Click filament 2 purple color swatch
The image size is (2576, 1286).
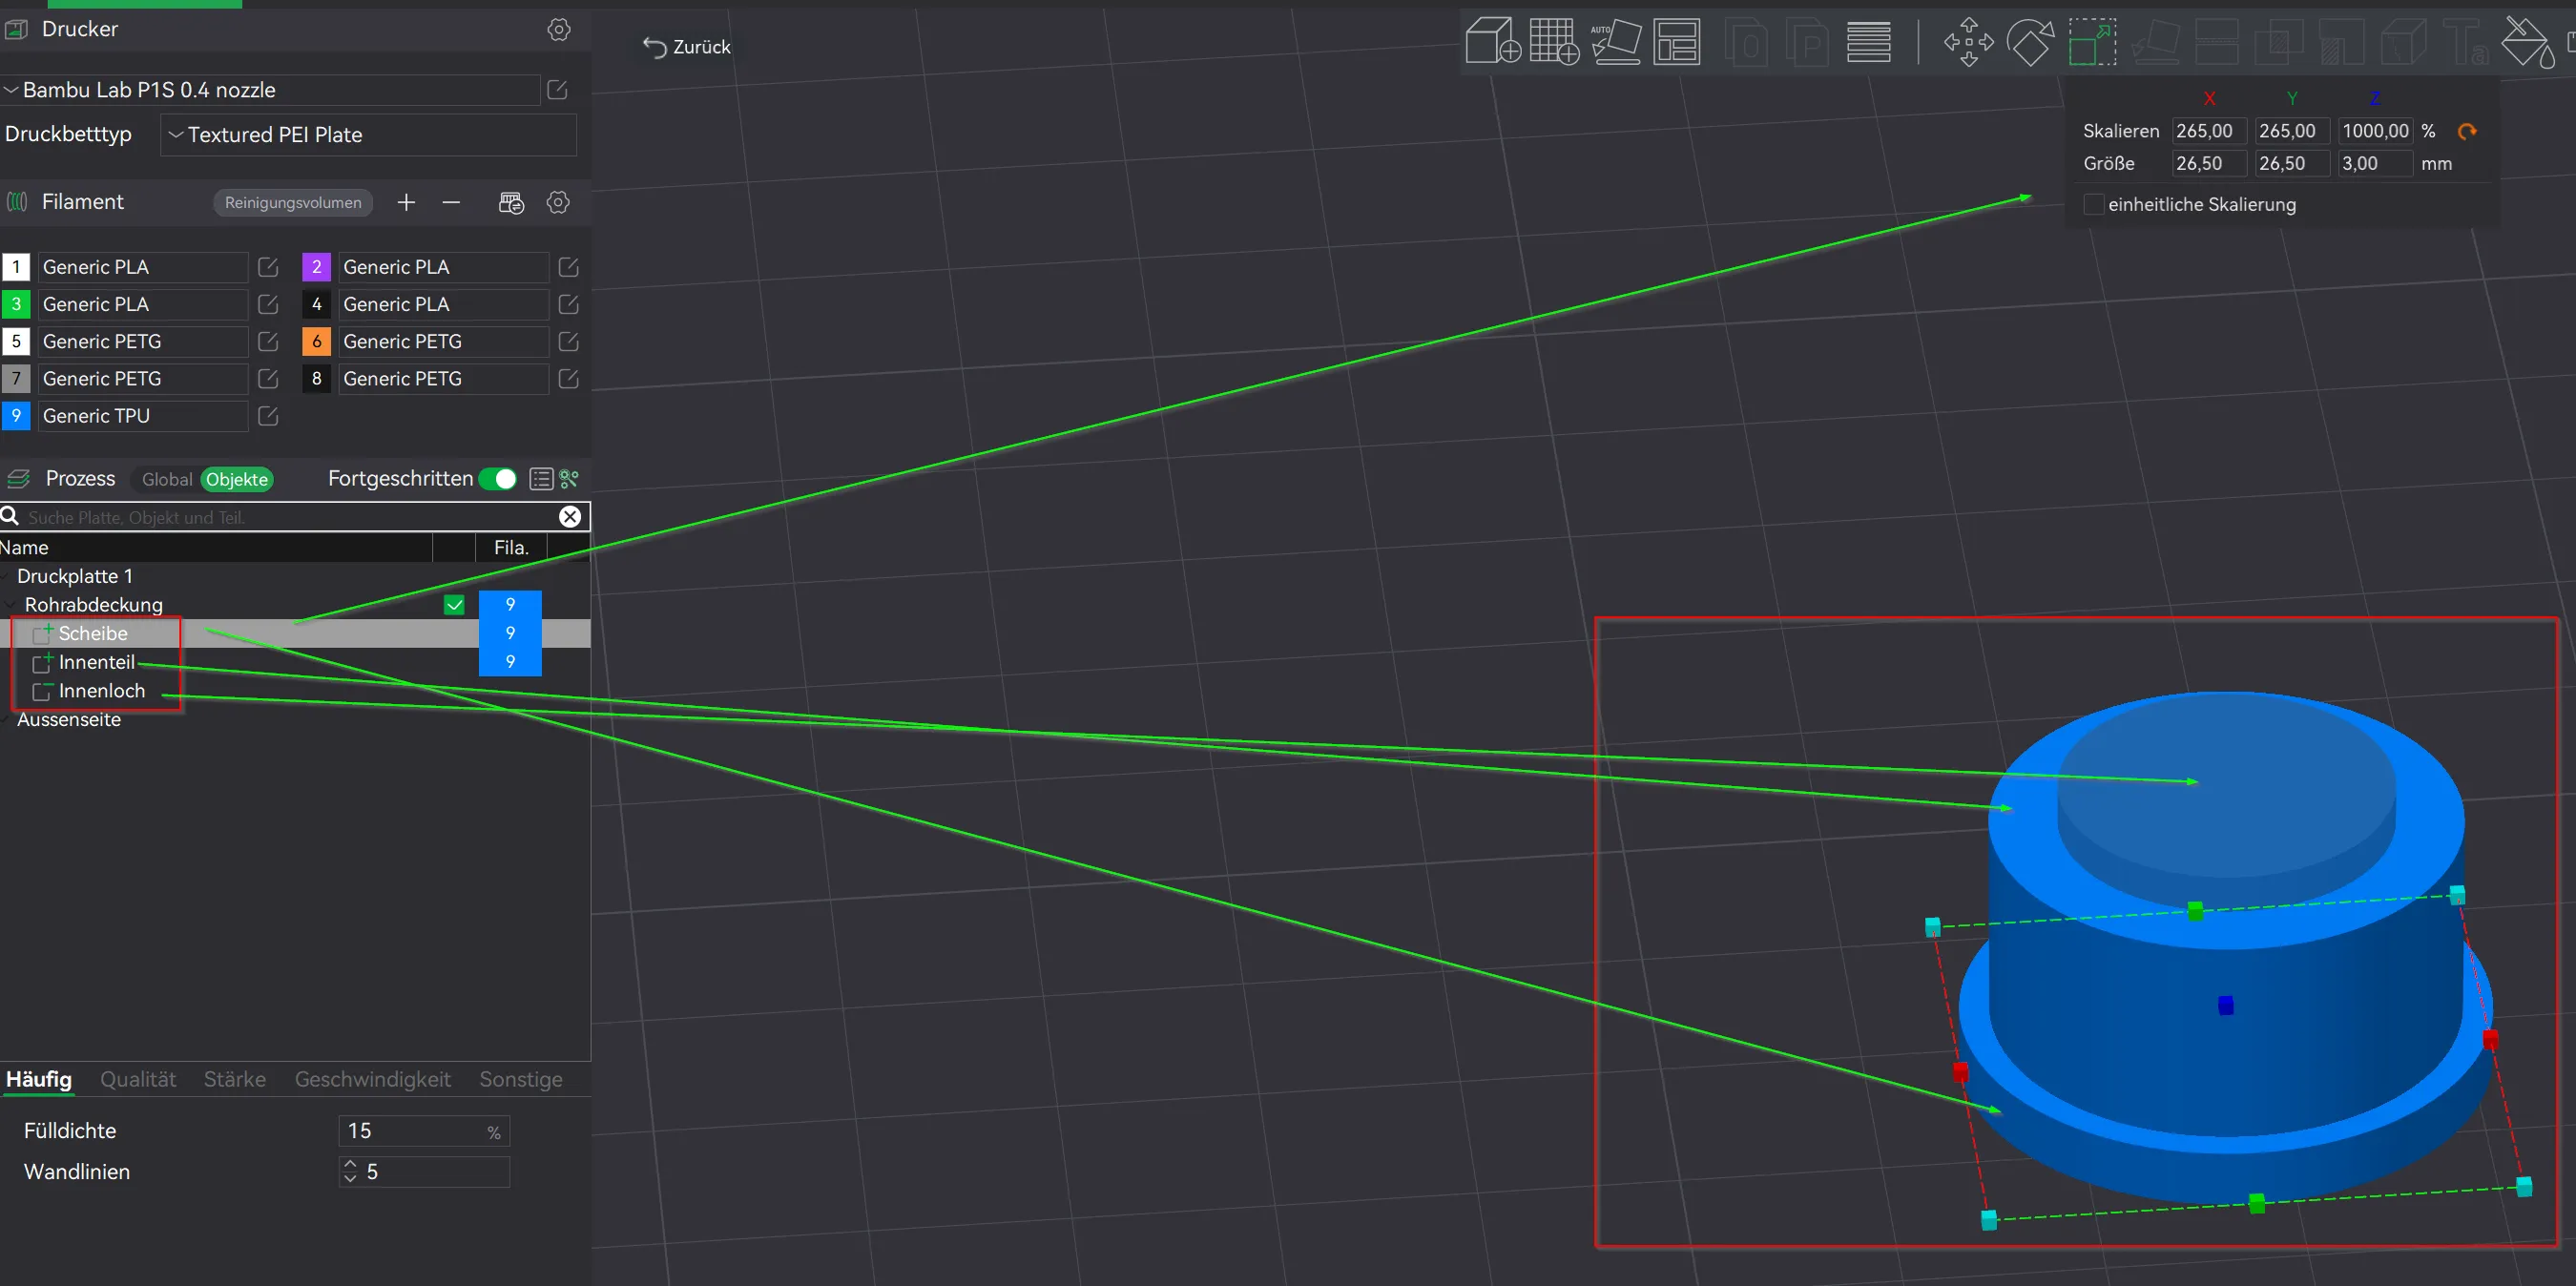pos(316,267)
